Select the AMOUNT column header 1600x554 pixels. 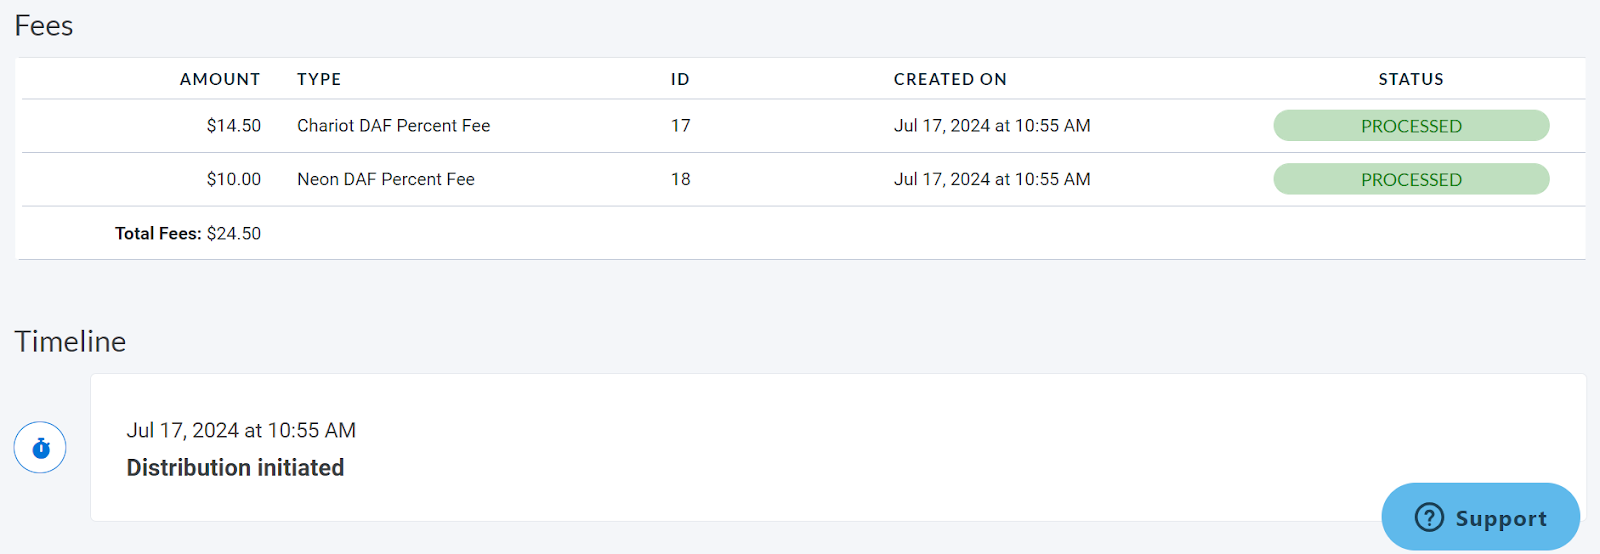click(x=220, y=79)
